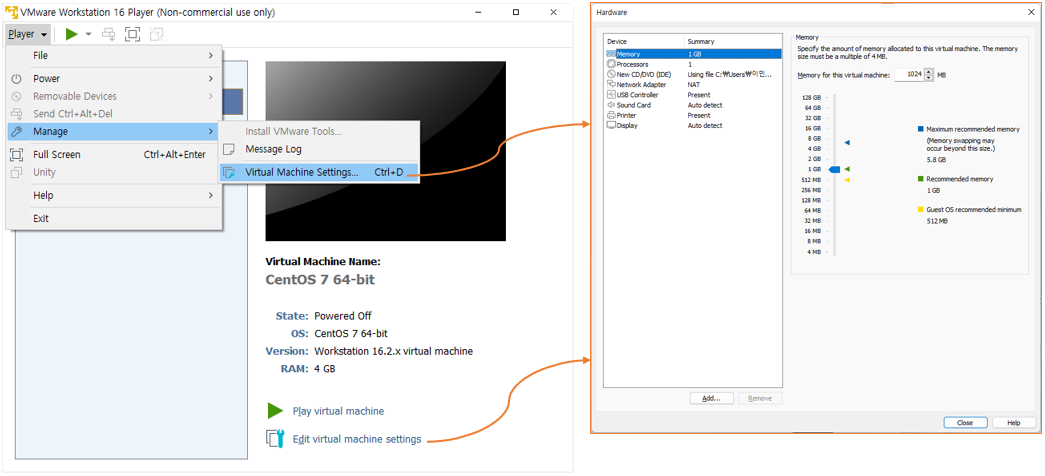Click the Play virtual machine link
1045x476 pixels.
click(x=338, y=411)
